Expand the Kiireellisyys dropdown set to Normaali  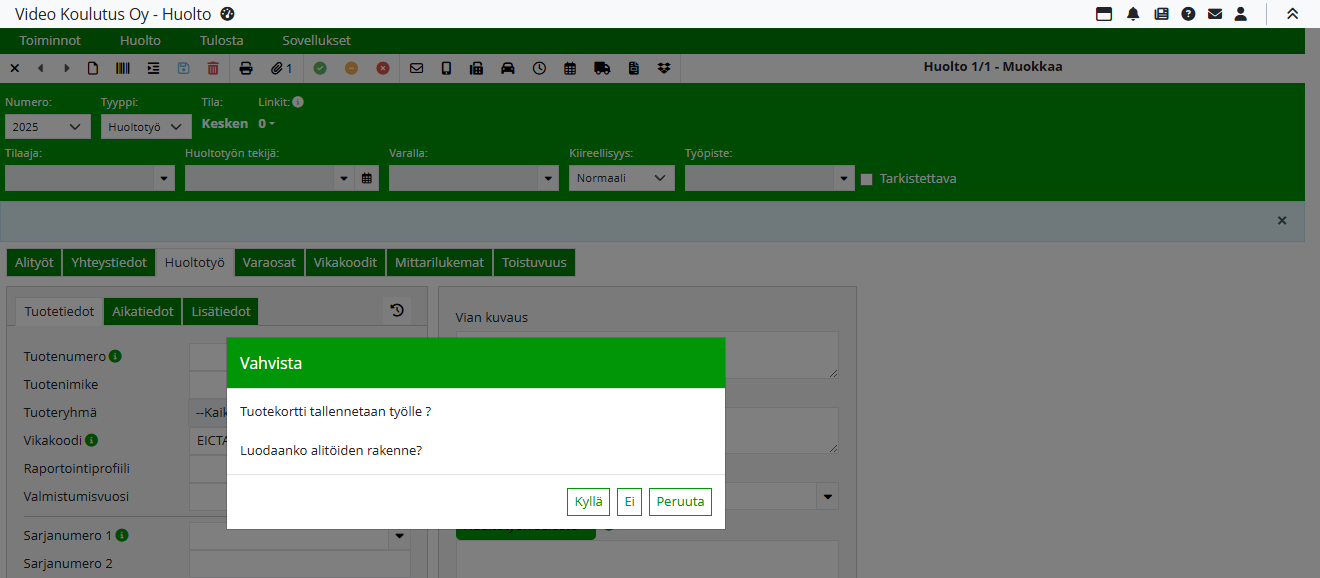coord(621,178)
